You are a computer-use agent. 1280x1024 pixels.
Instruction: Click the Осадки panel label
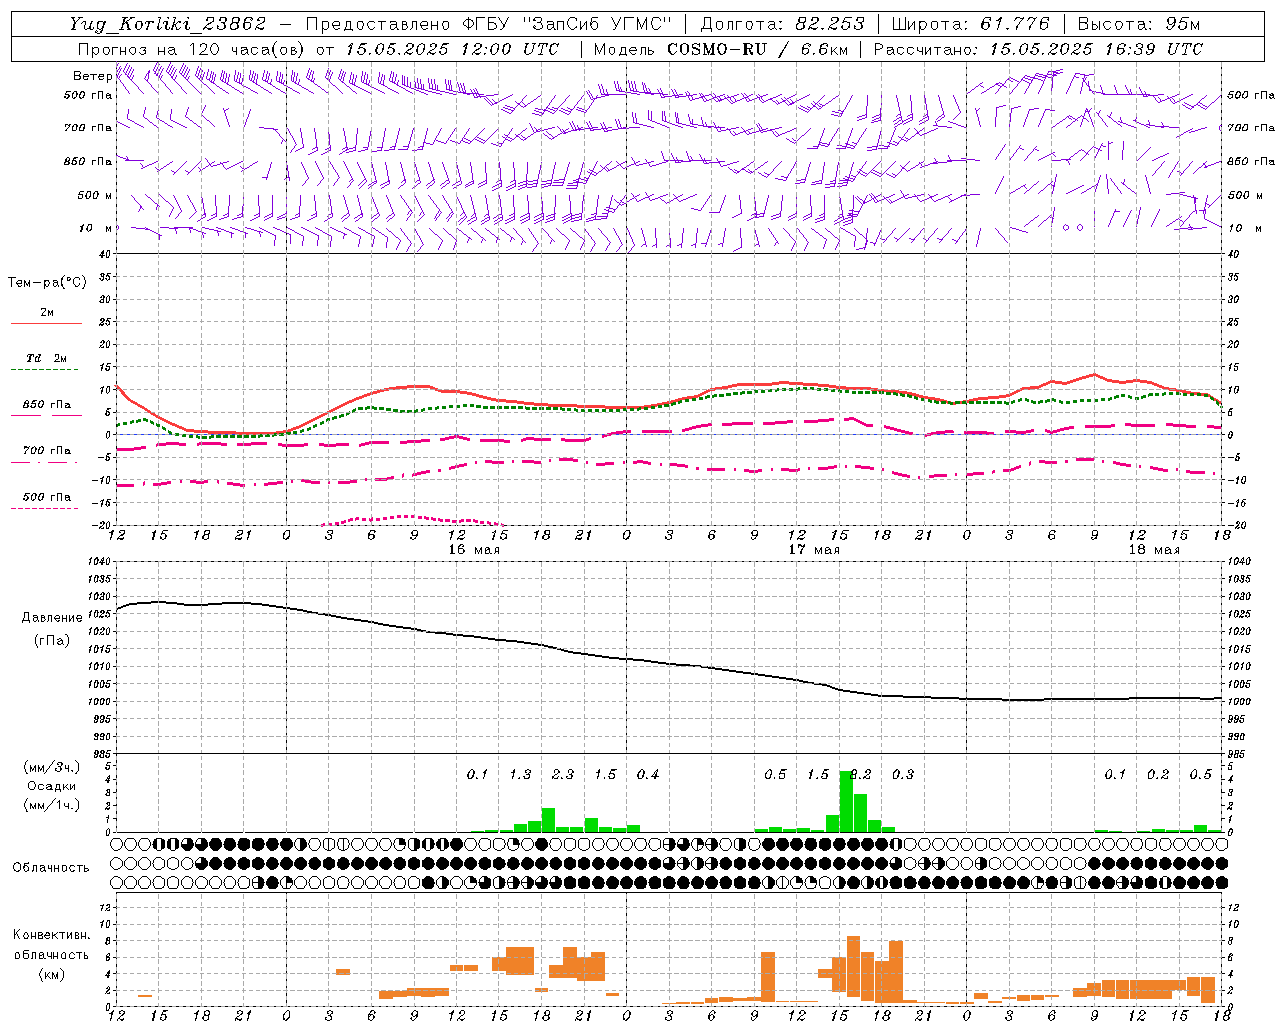pos(52,786)
